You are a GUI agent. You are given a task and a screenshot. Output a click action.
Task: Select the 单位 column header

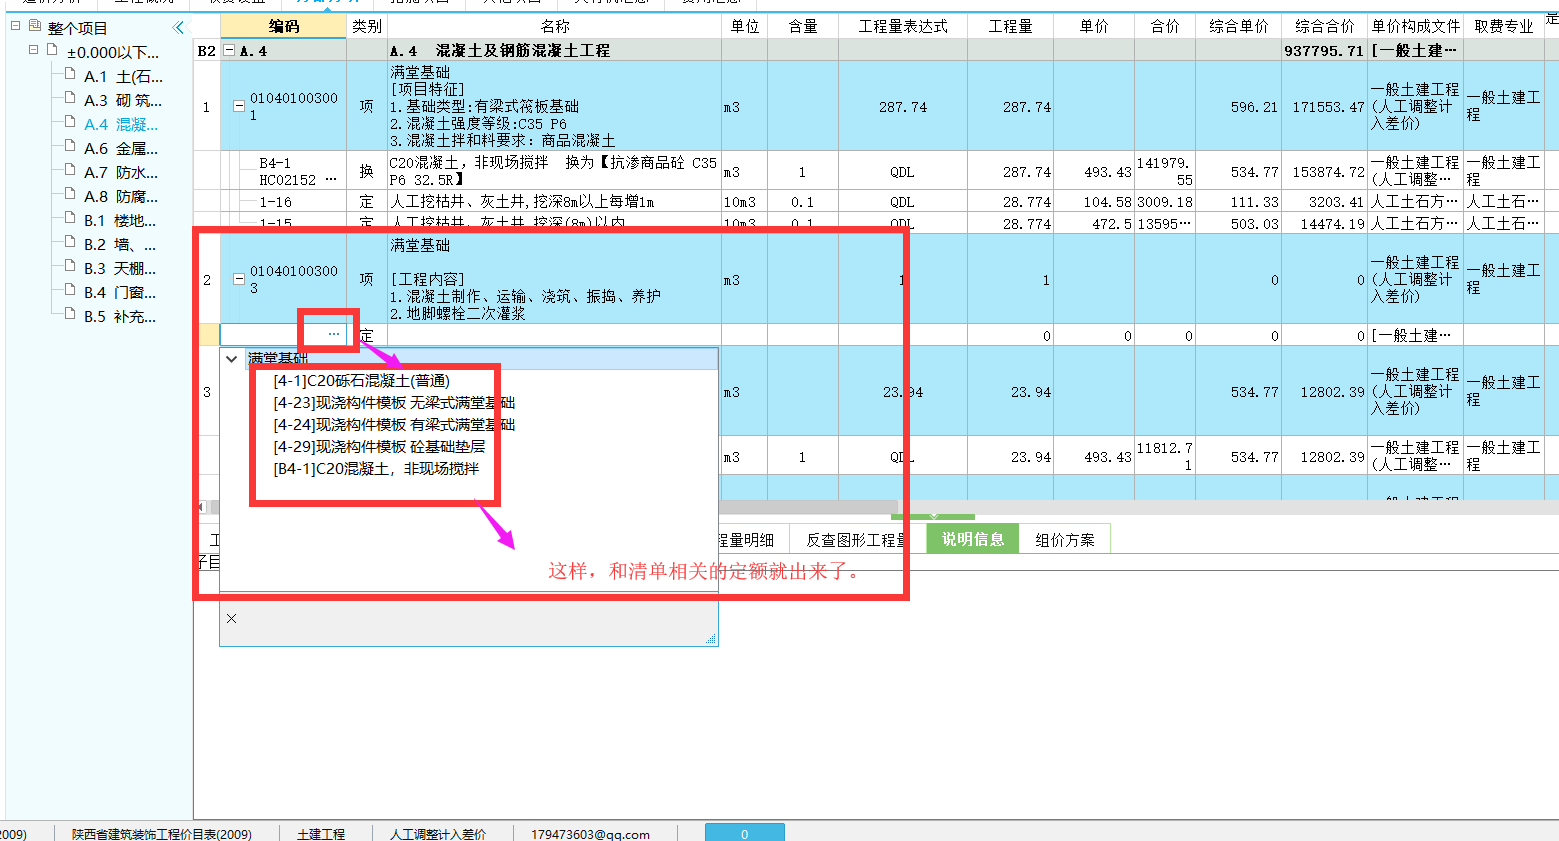(x=745, y=26)
